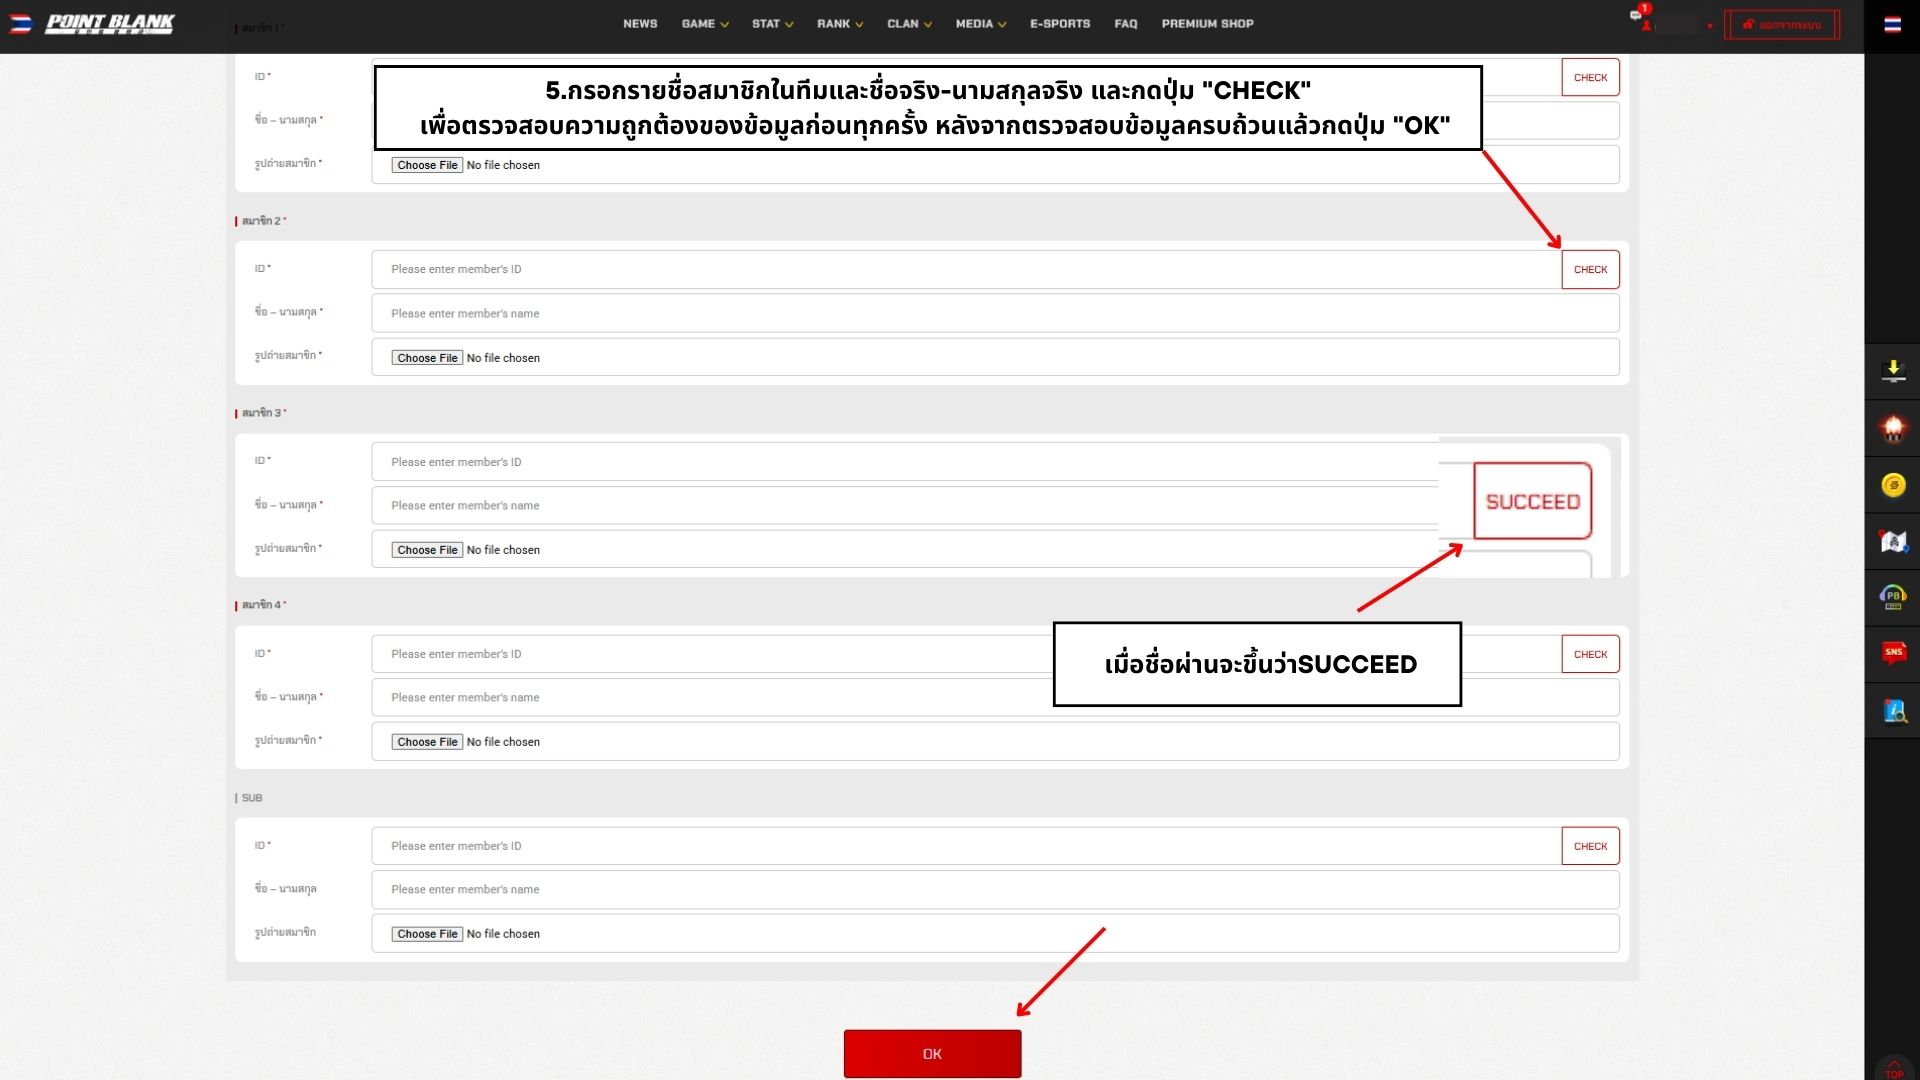
Task: Open the E-SPORTS menu item
Action: [1060, 24]
